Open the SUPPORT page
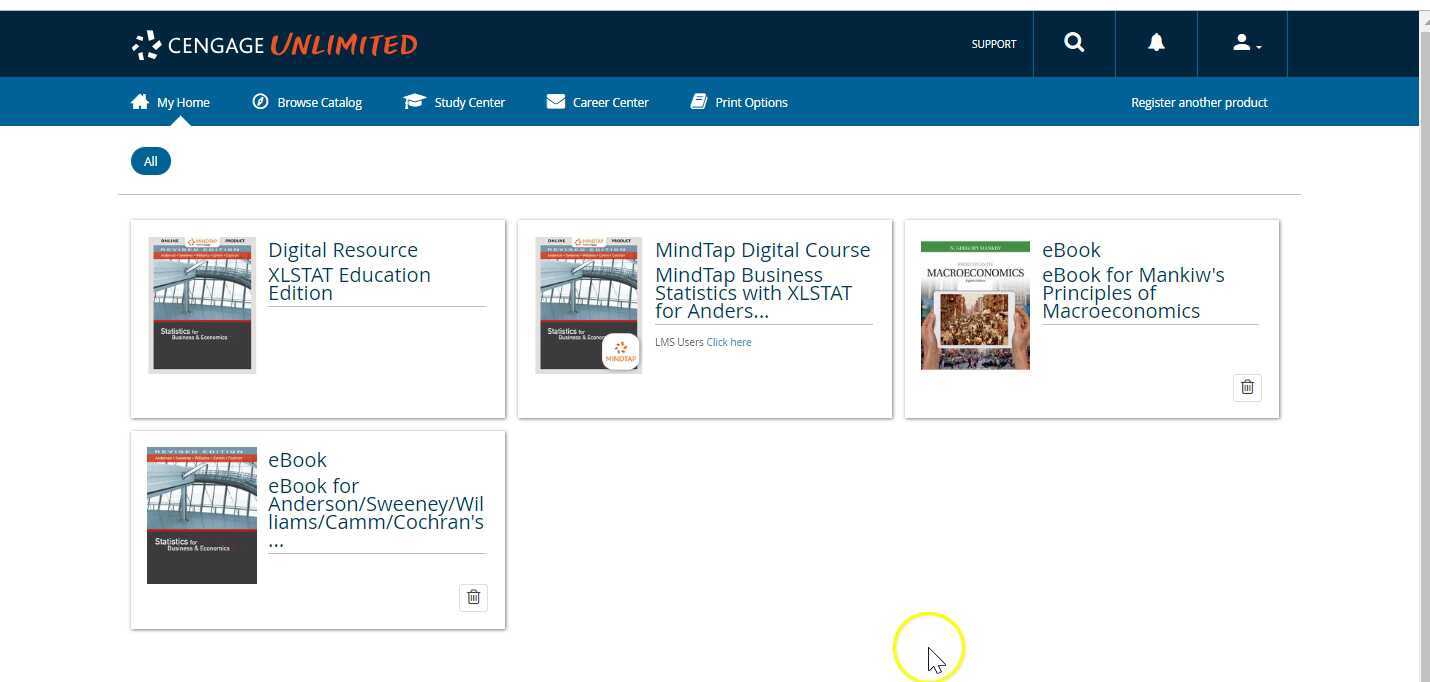1430x682 pixels. tap(993, 44)
